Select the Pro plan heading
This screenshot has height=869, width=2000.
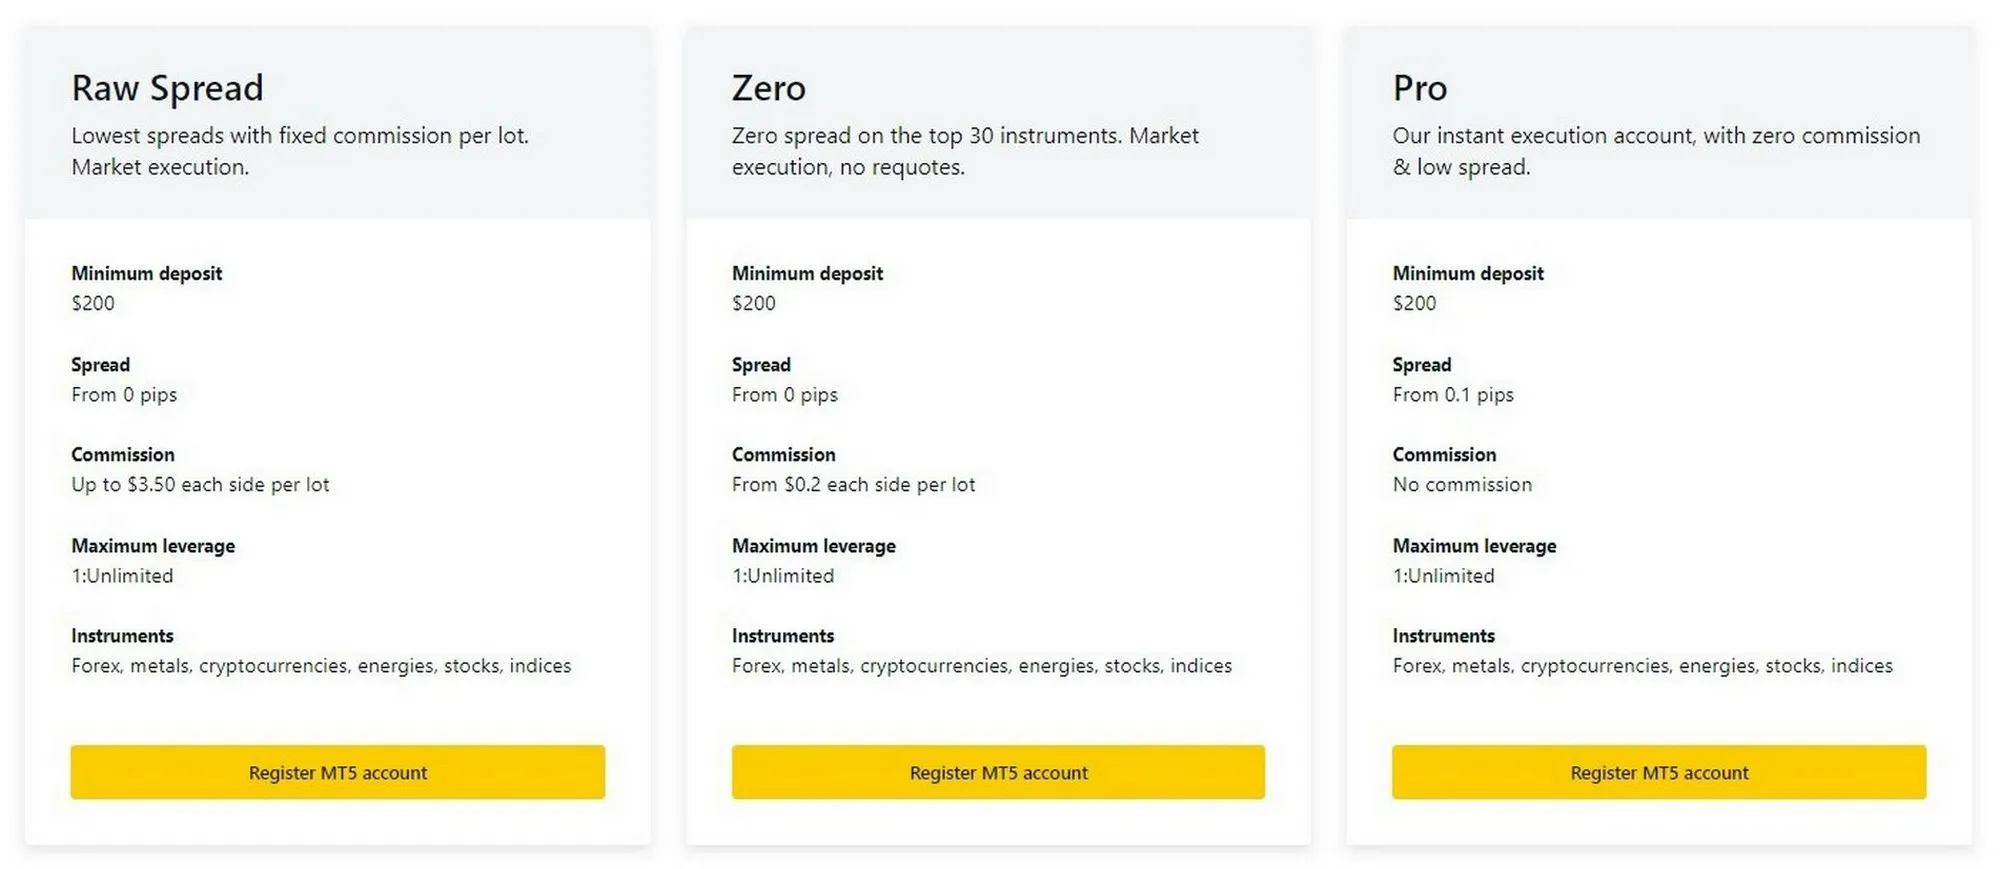pos(1420,88)
